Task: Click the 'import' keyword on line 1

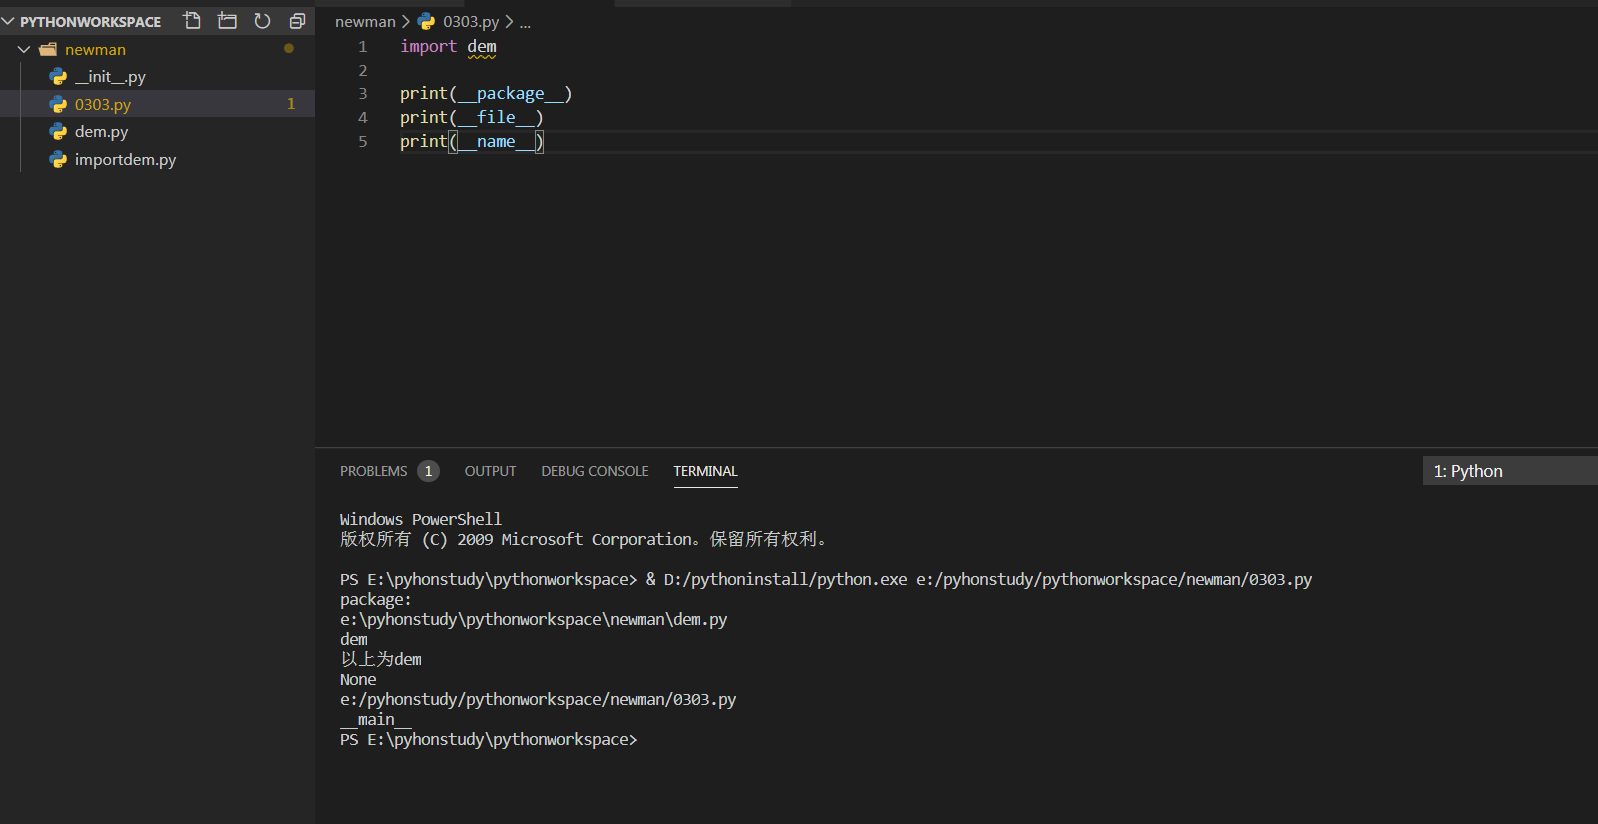Action: click(428, 46)
